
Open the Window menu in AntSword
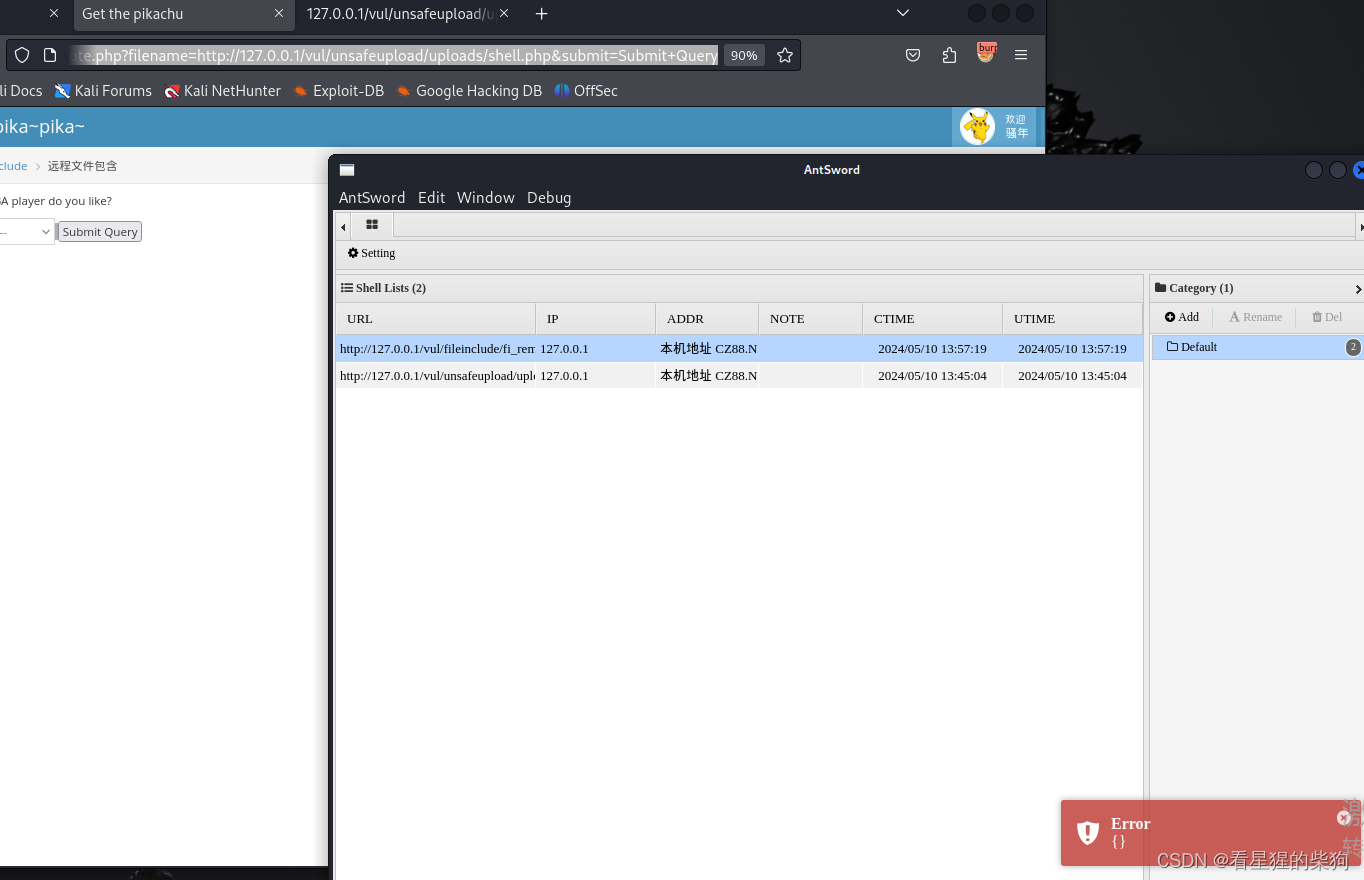[485, 198]
